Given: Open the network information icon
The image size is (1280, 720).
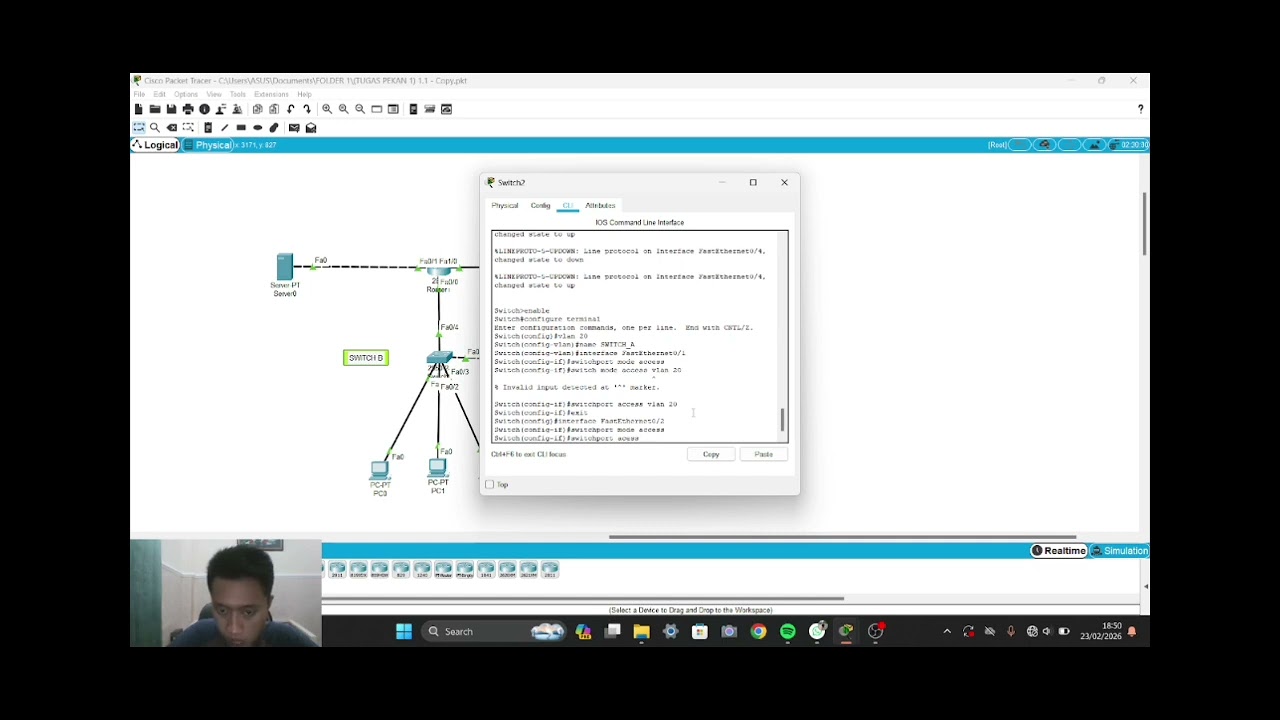Looking at the screenshot, I should coord(204,109).
